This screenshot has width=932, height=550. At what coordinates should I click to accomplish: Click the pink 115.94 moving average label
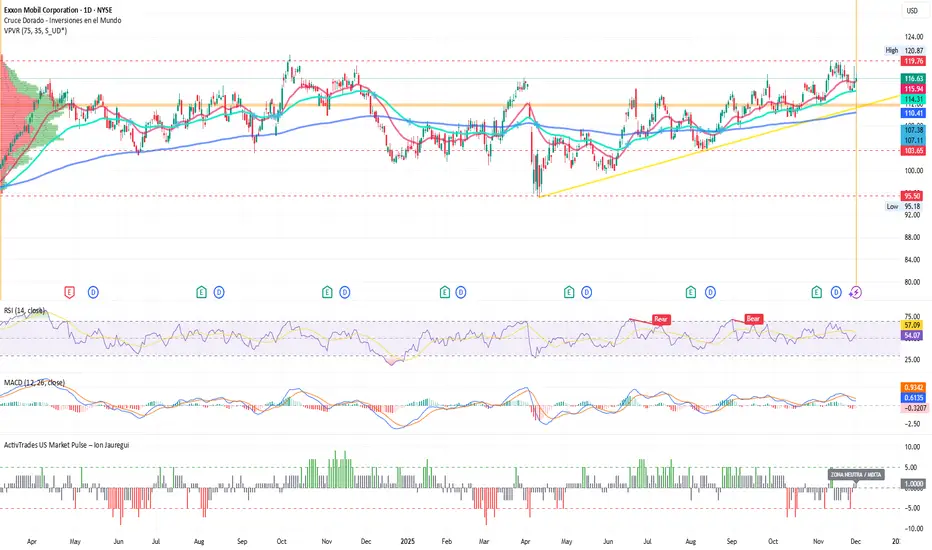914,89
